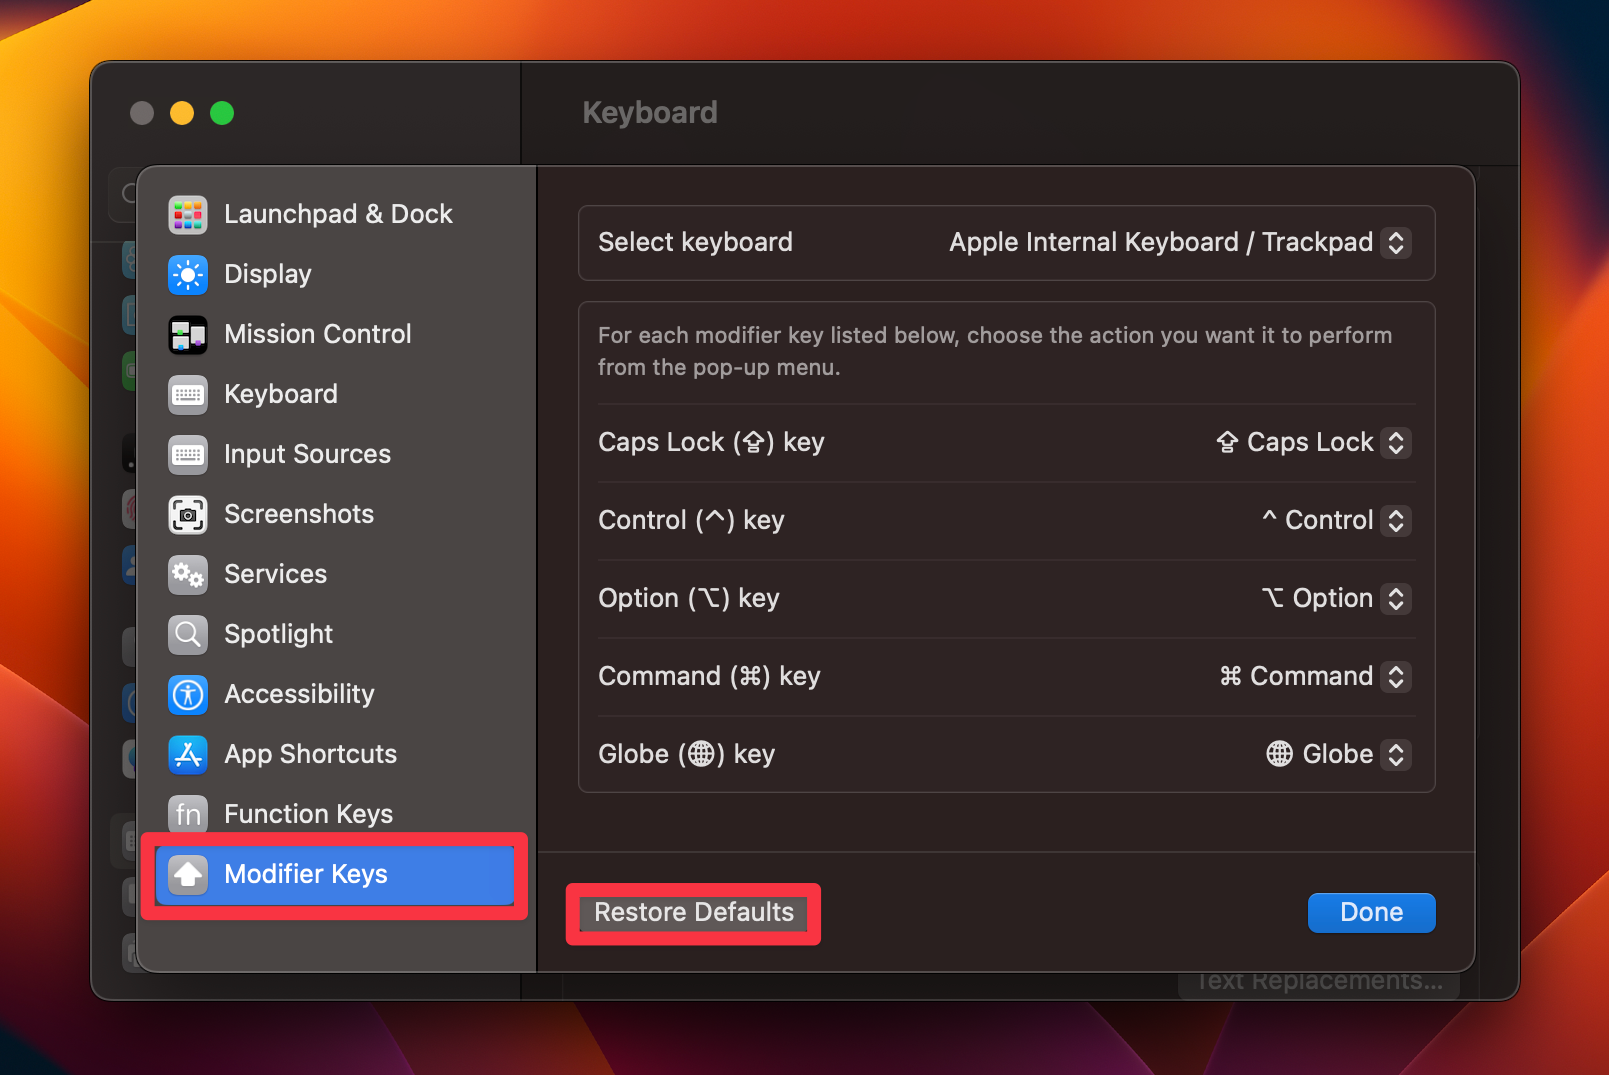
Task: Select the Launchpad & Dock sidebar icon
Action: [x=188, y=214]
